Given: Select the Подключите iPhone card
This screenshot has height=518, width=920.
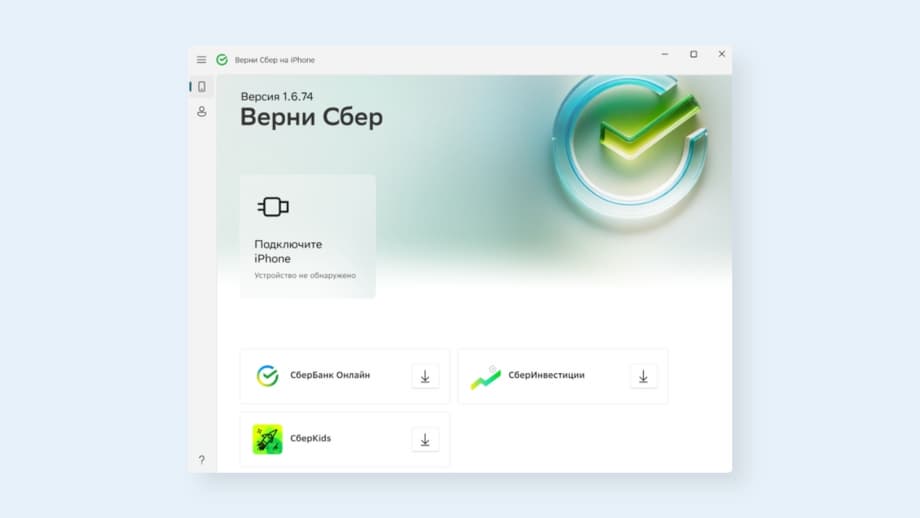Looking at the screenshot, I should pos(308,236).
